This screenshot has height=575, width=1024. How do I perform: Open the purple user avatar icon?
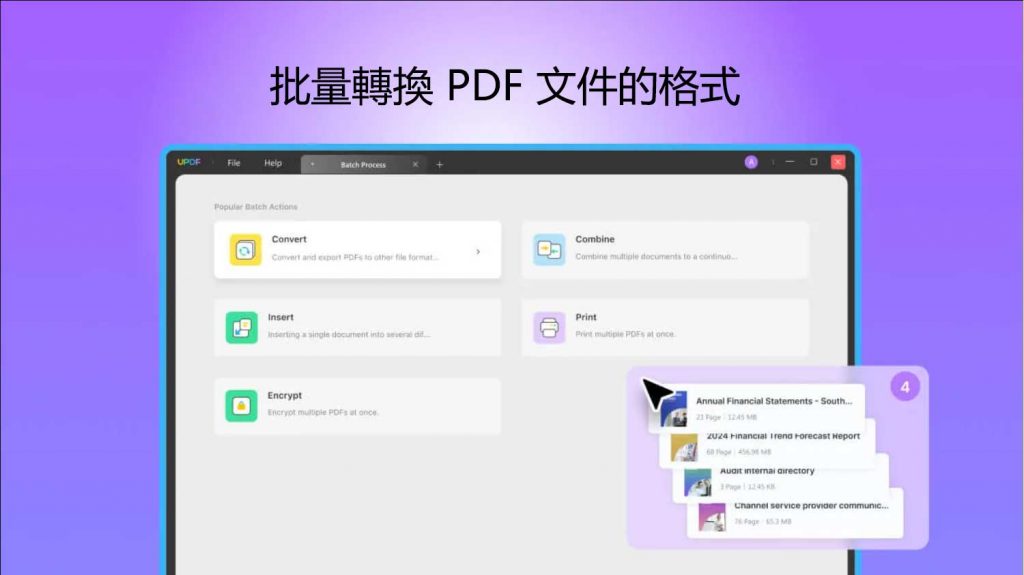click(751, 162)
